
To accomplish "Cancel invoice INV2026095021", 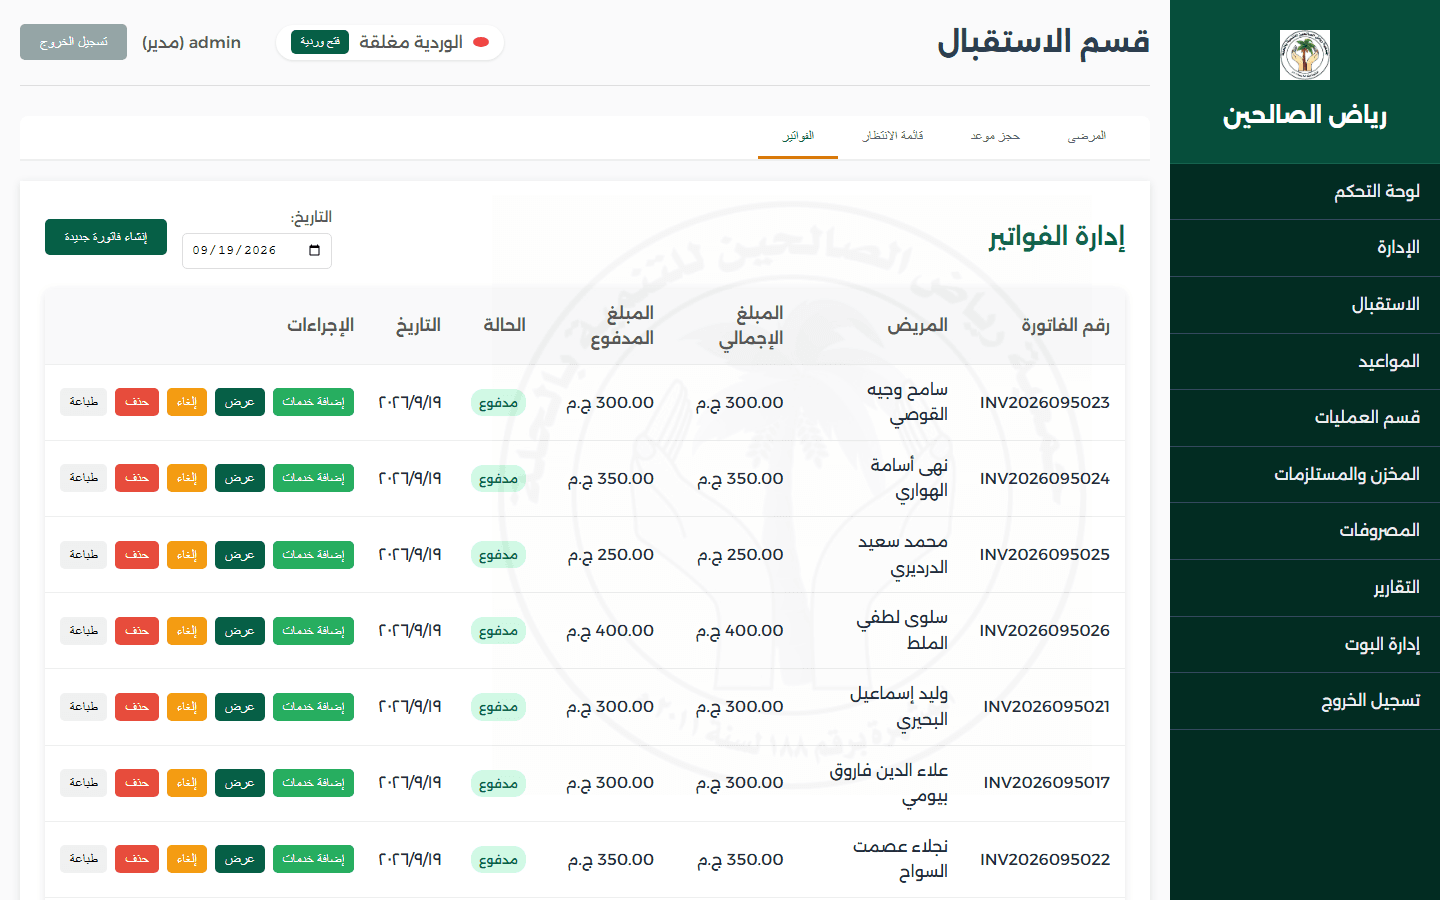I will click(187, 707).
